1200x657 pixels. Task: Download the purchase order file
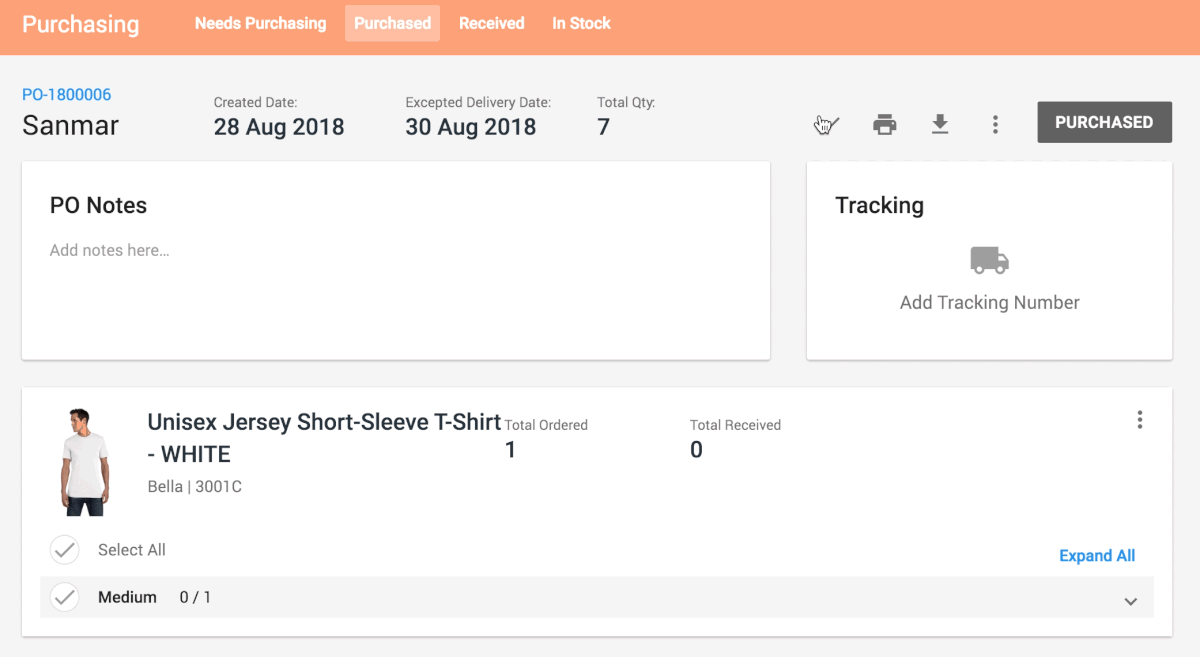939,124
